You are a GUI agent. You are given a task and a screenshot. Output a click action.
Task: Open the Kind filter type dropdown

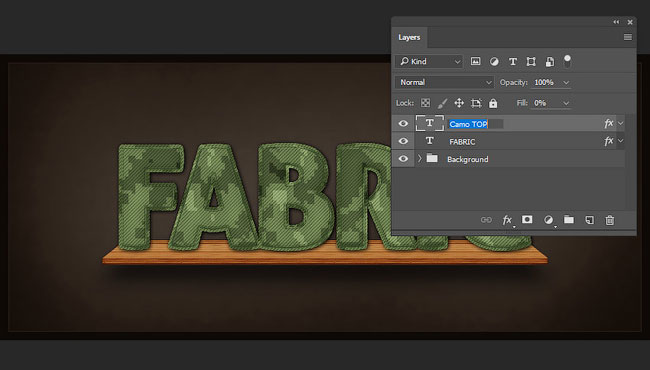click(x=429, y=62)
